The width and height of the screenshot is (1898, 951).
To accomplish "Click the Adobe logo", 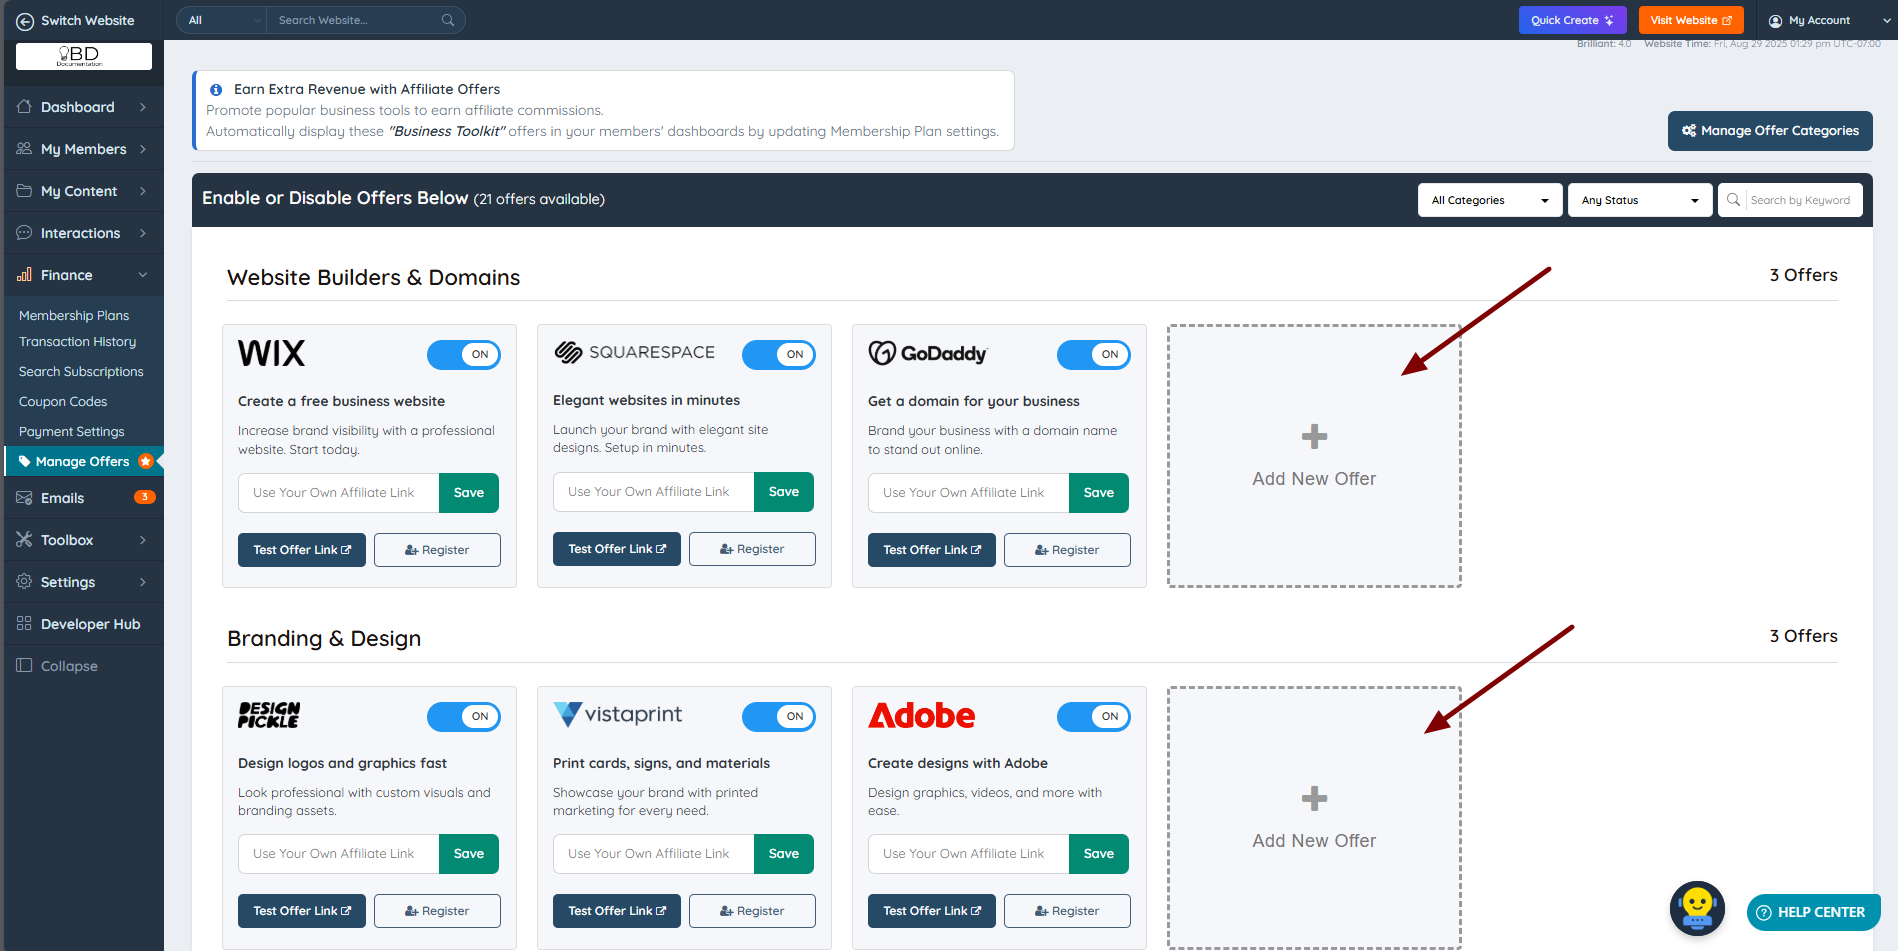I will pyautogui.click(x=921, y=715).
